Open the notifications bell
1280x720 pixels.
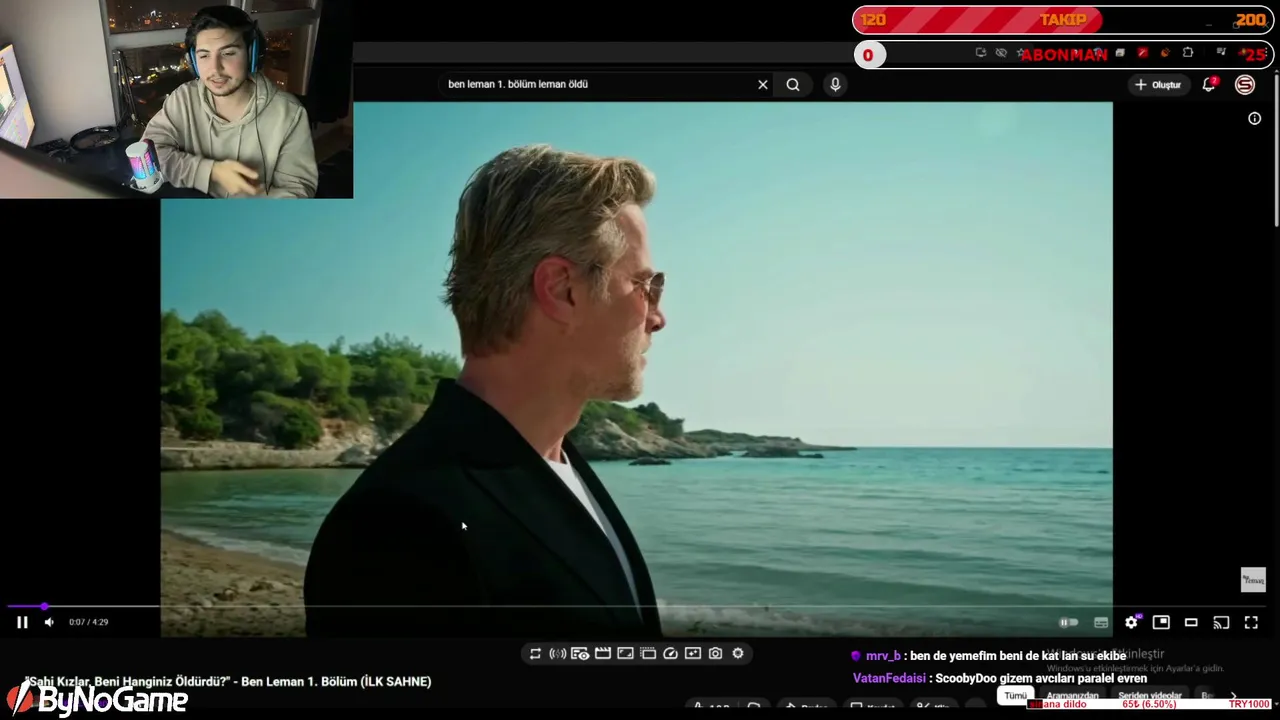coord(1209,85)
